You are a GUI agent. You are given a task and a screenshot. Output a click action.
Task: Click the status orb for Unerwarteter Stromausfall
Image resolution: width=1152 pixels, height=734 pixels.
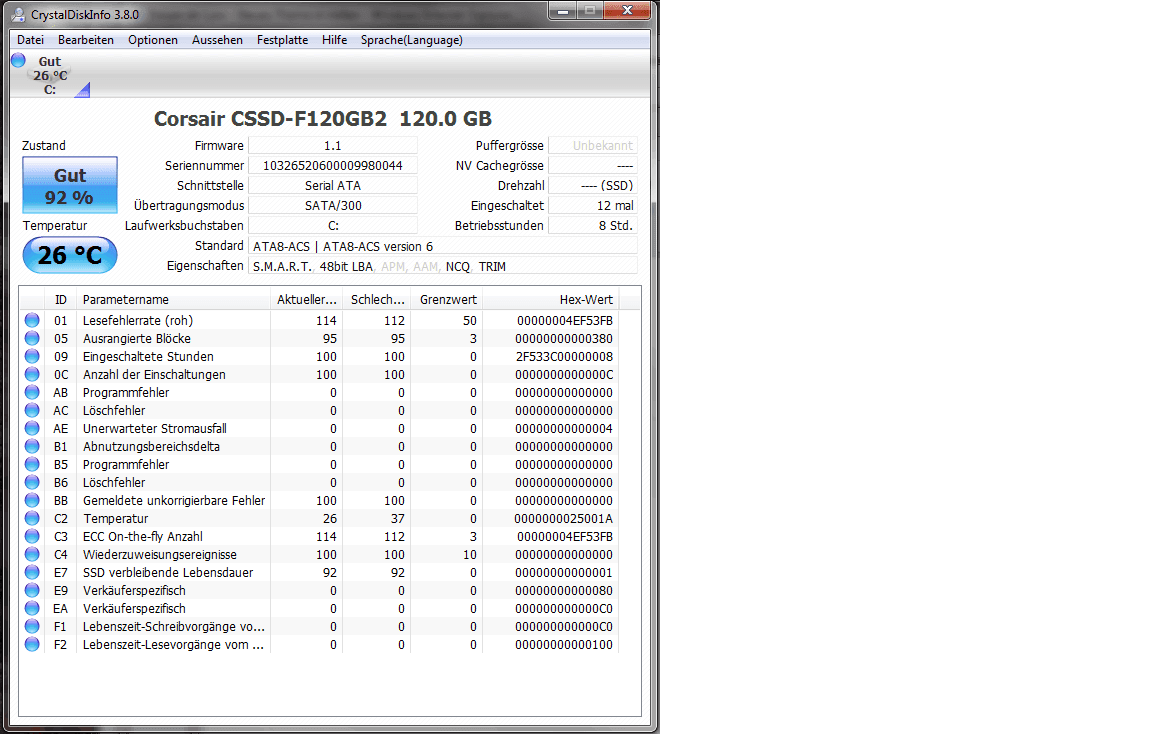pyautogui.click(x=32, y=428)
